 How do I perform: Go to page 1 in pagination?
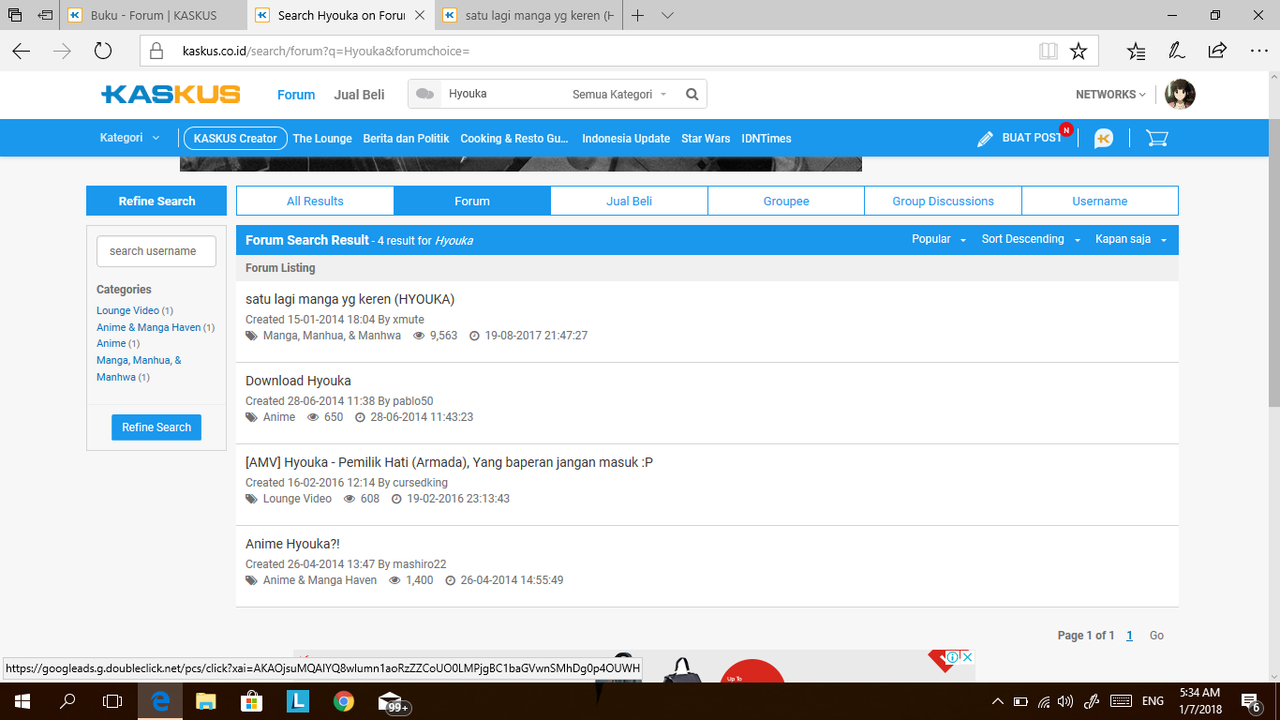[1130, 636]
